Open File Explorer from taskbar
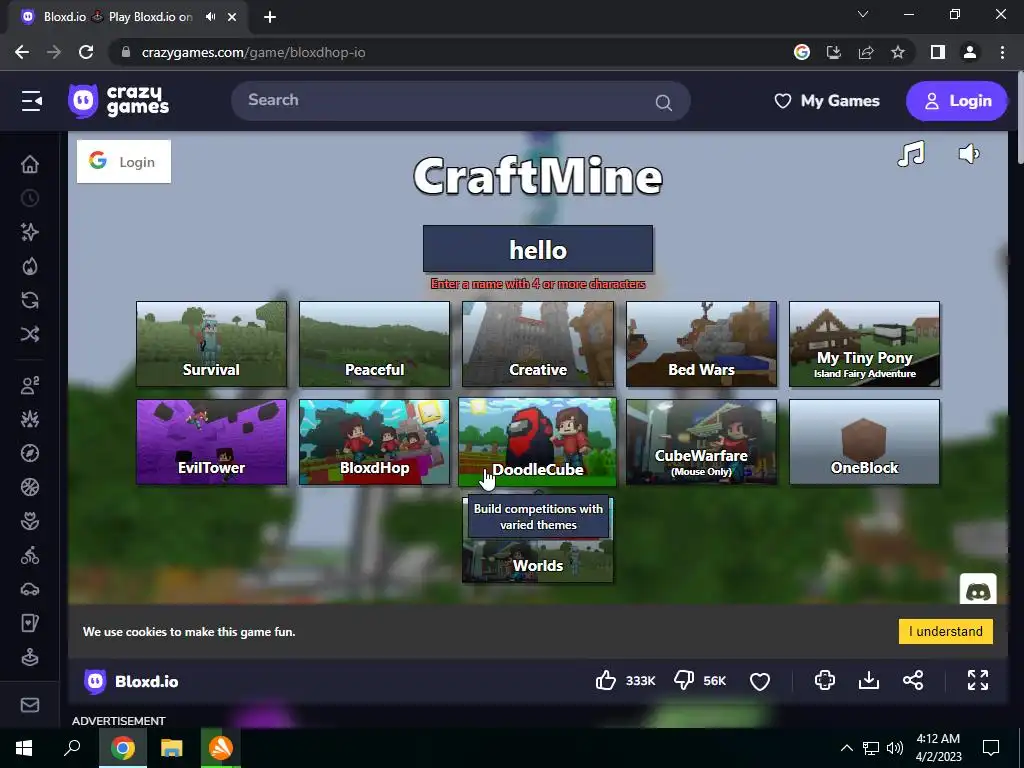The image size is (1024, 768). click(172, 748)
